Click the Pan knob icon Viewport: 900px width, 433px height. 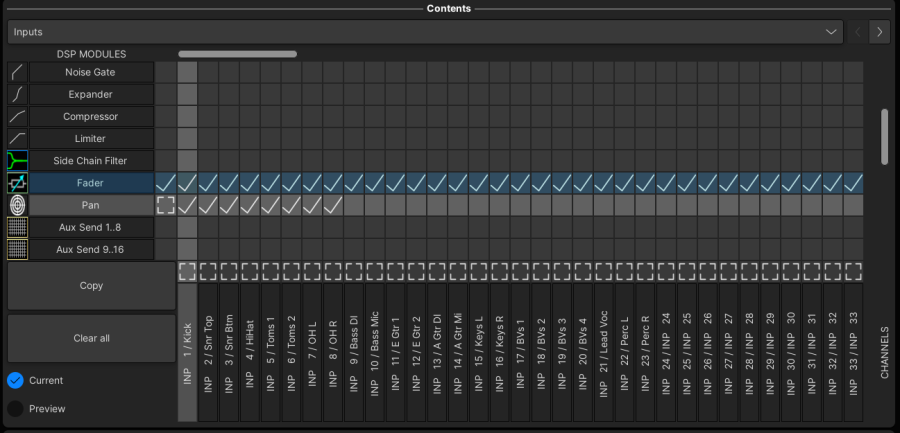[18, 205]
